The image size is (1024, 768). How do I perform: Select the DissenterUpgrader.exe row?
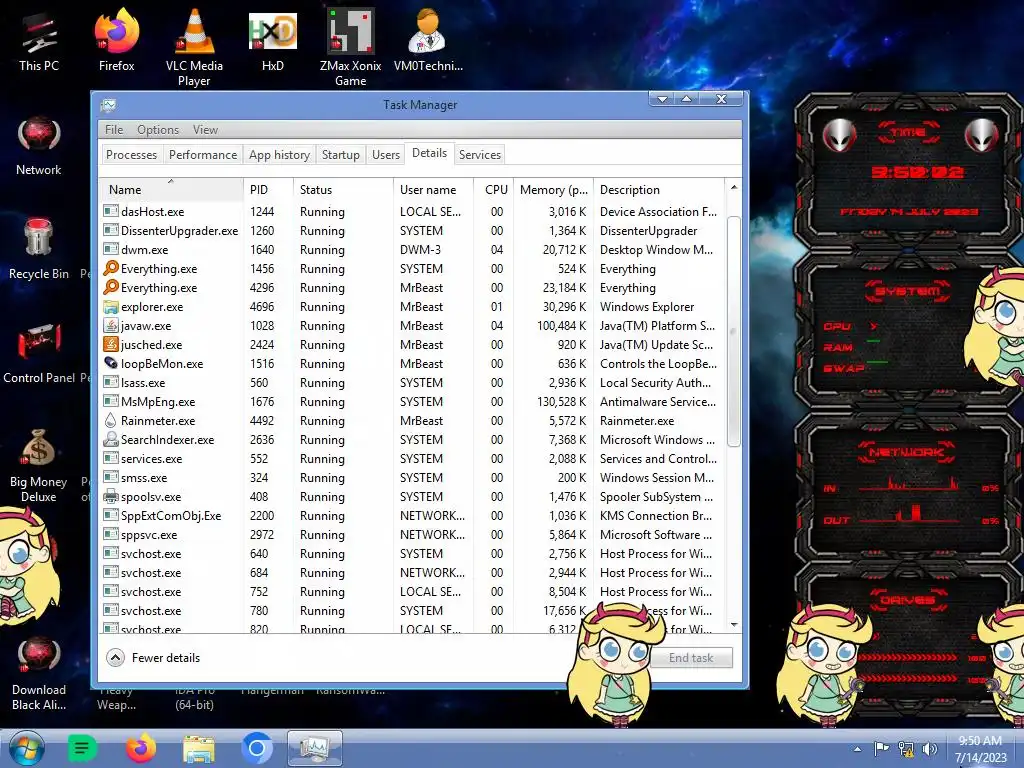click(x=412, y=231)
